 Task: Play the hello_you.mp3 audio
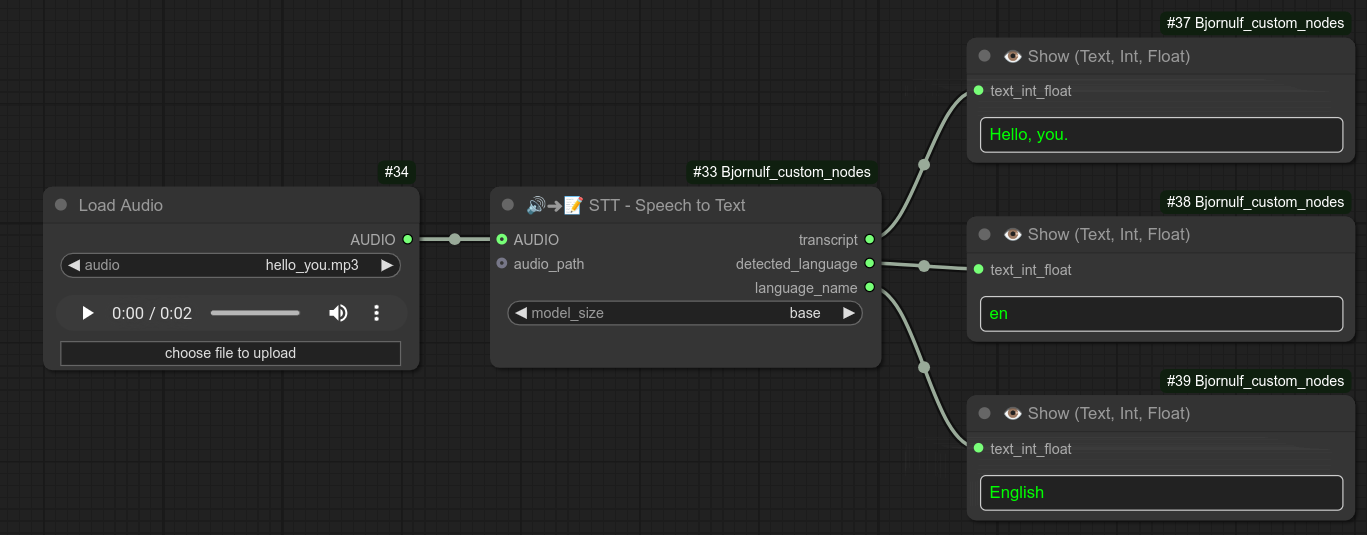pyautogui.click(x=88, y=313)
